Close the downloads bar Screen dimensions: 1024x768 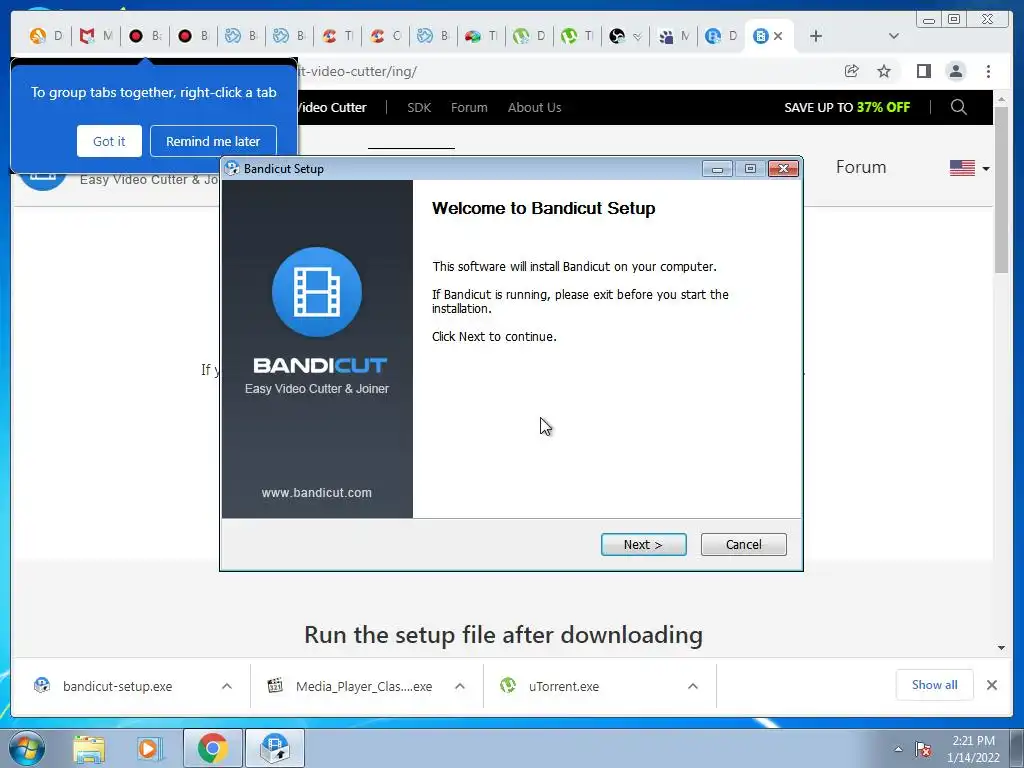pos(991,685)
